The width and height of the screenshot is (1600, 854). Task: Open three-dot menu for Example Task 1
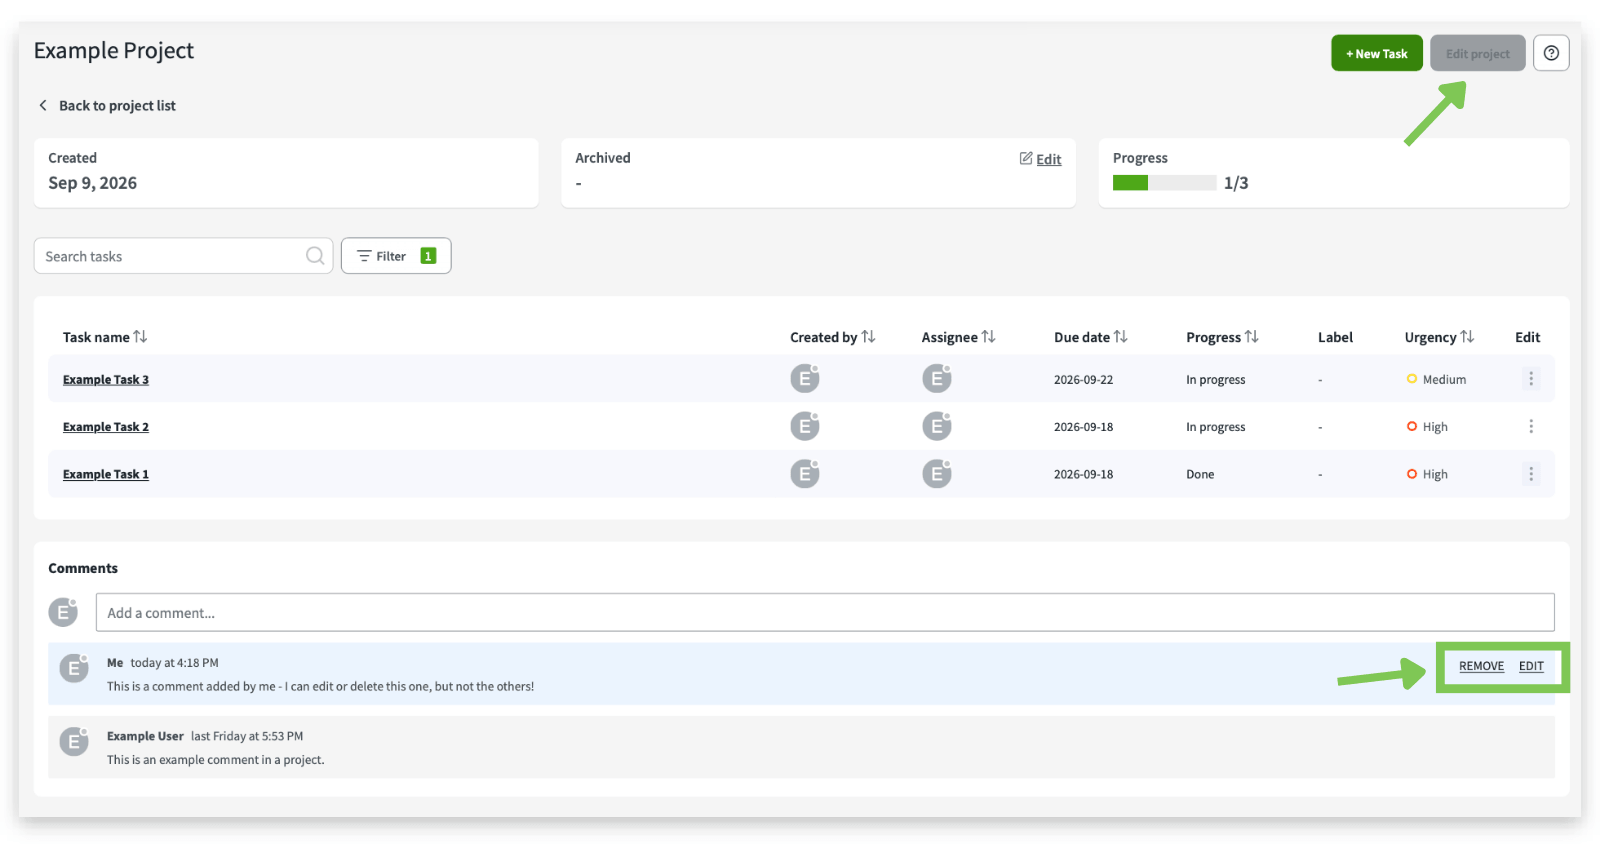coord(1531,474)
